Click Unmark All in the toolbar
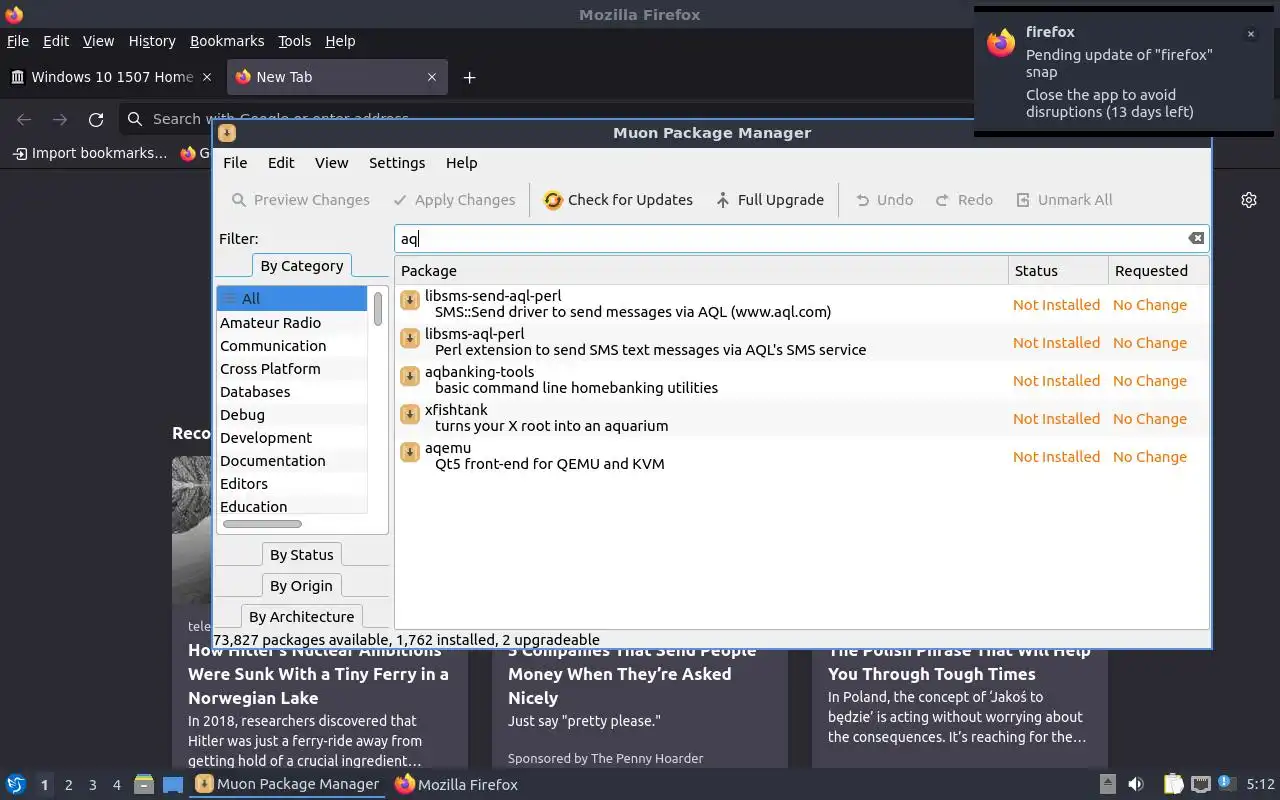The width and height of the screenshot is (1280, 800). [1064, 200]
